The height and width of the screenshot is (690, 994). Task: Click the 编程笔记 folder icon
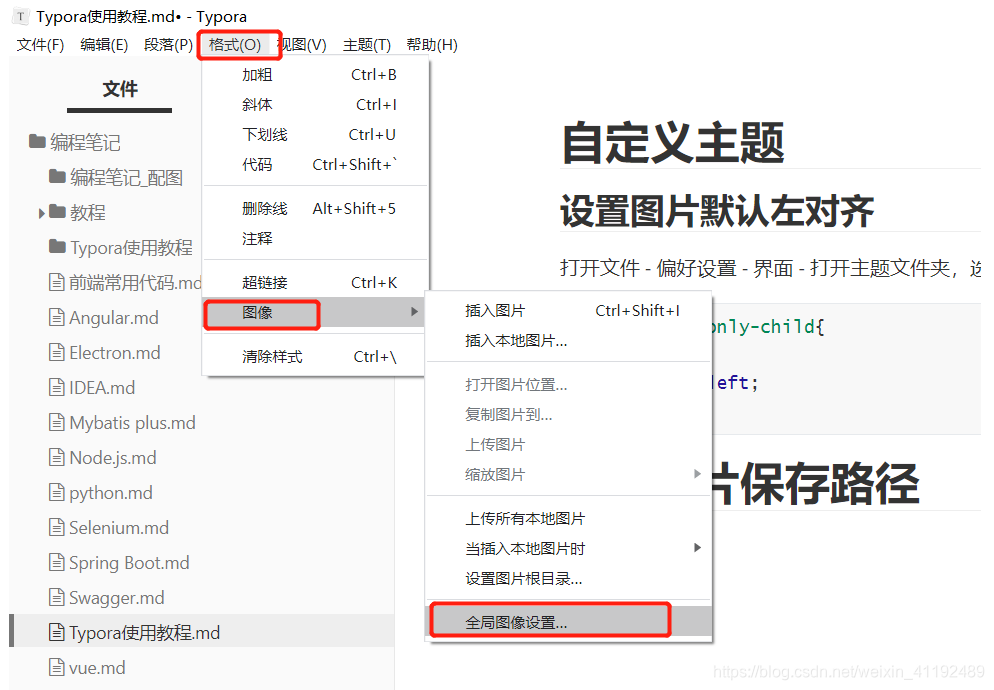38,142
